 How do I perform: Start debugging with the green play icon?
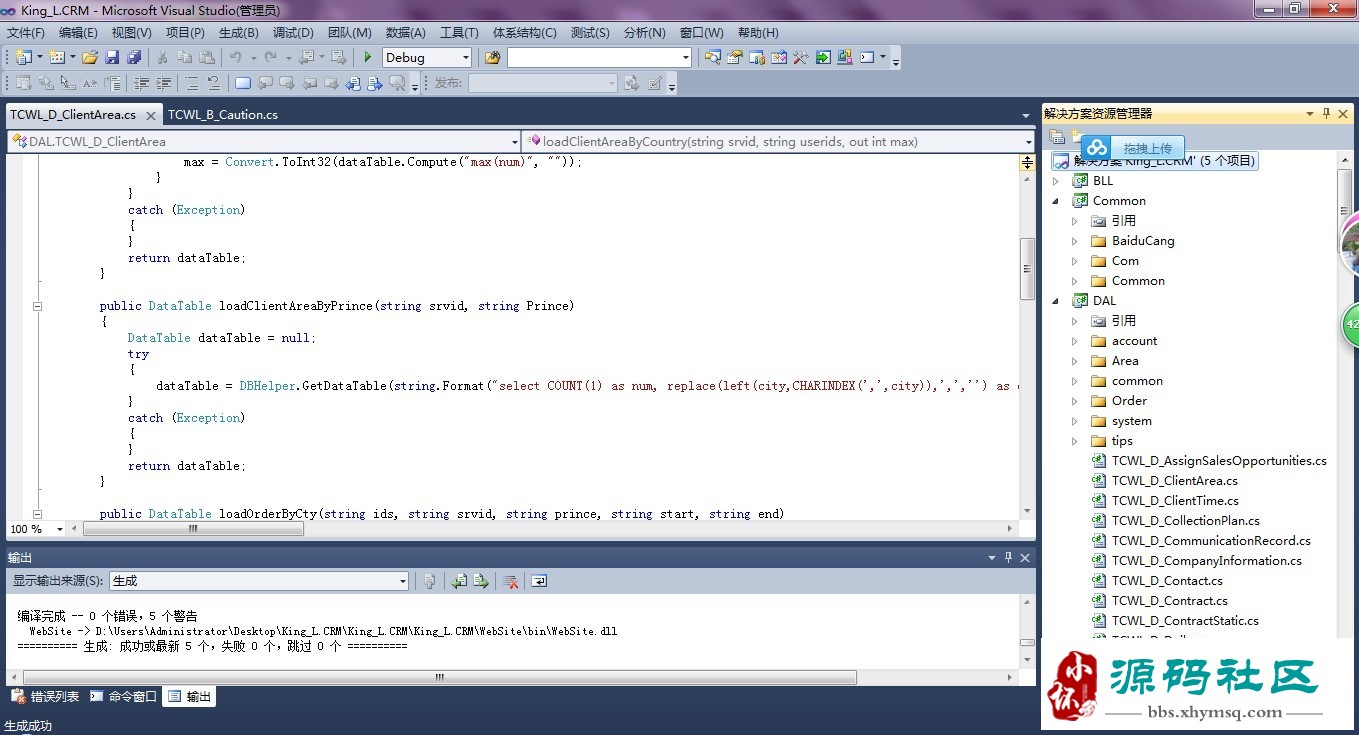point(368,57)
